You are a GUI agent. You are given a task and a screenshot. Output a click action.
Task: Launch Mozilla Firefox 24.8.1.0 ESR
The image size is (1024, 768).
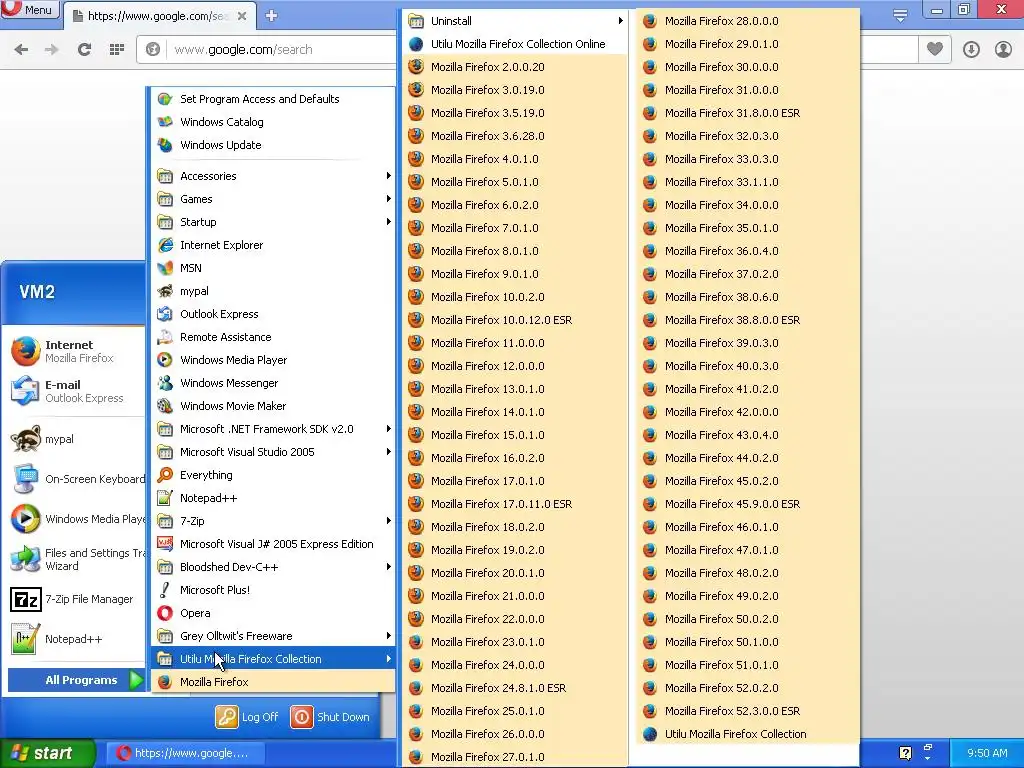(x=515, y=688)
